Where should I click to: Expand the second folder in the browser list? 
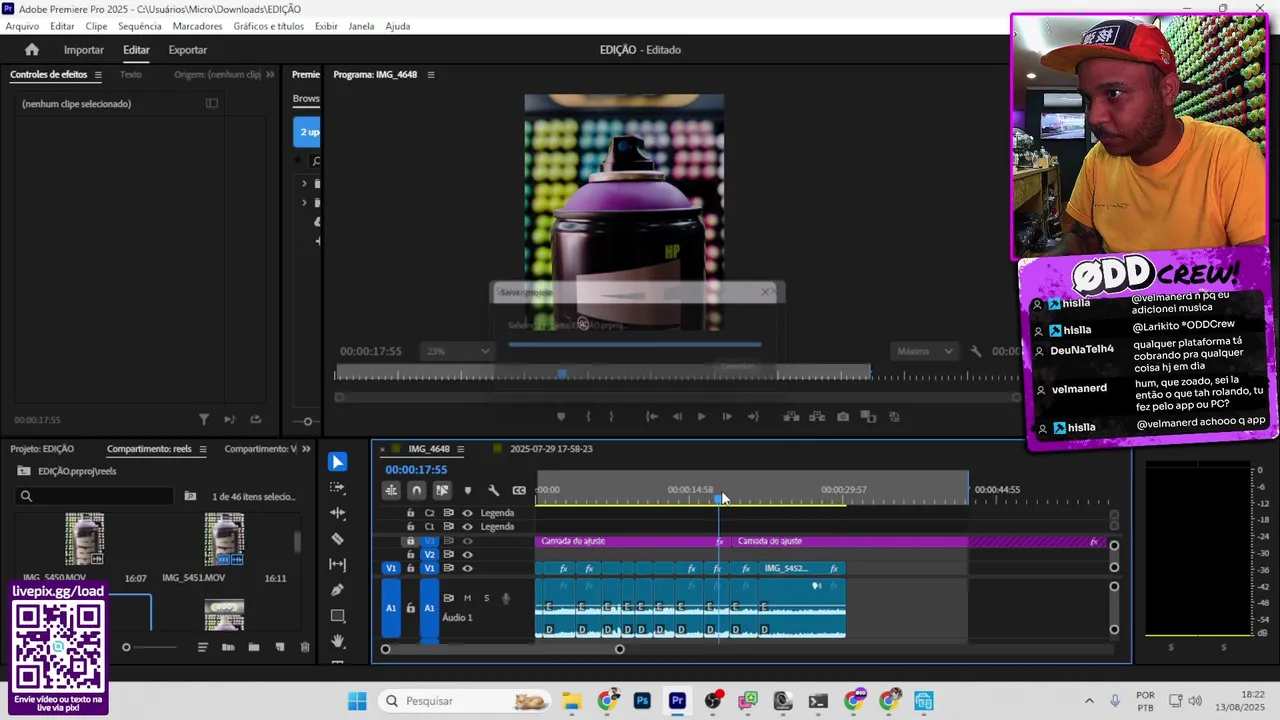coord(304,203)
